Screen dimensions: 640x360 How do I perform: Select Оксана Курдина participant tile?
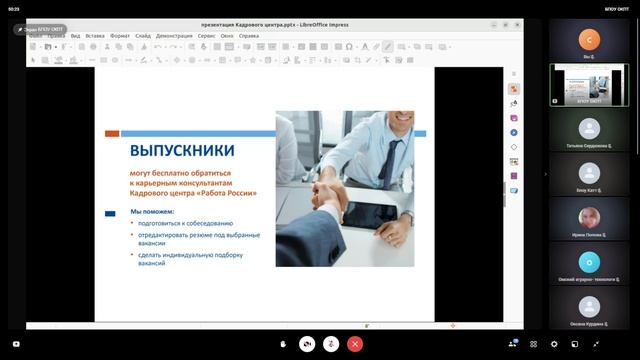coord(589,308)
